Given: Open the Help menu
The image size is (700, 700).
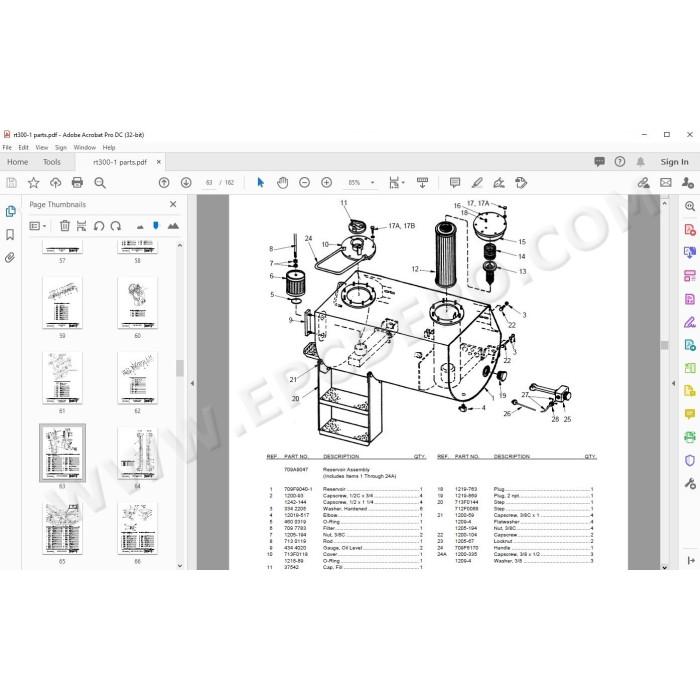Looking at the screenshot, I should pyautogui.click(x=109, y=147).
